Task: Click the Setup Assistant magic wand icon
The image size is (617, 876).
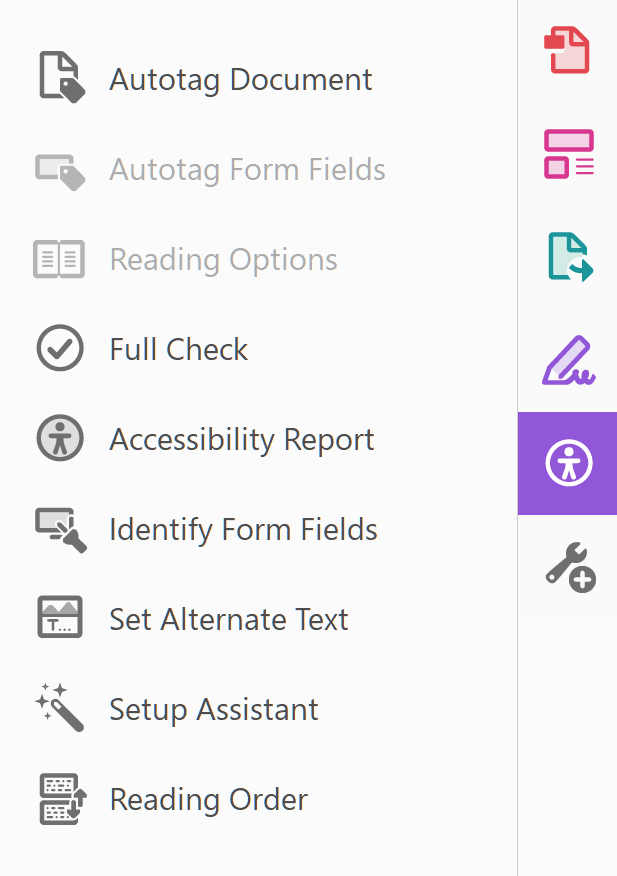Action: (x=60, y=709)
